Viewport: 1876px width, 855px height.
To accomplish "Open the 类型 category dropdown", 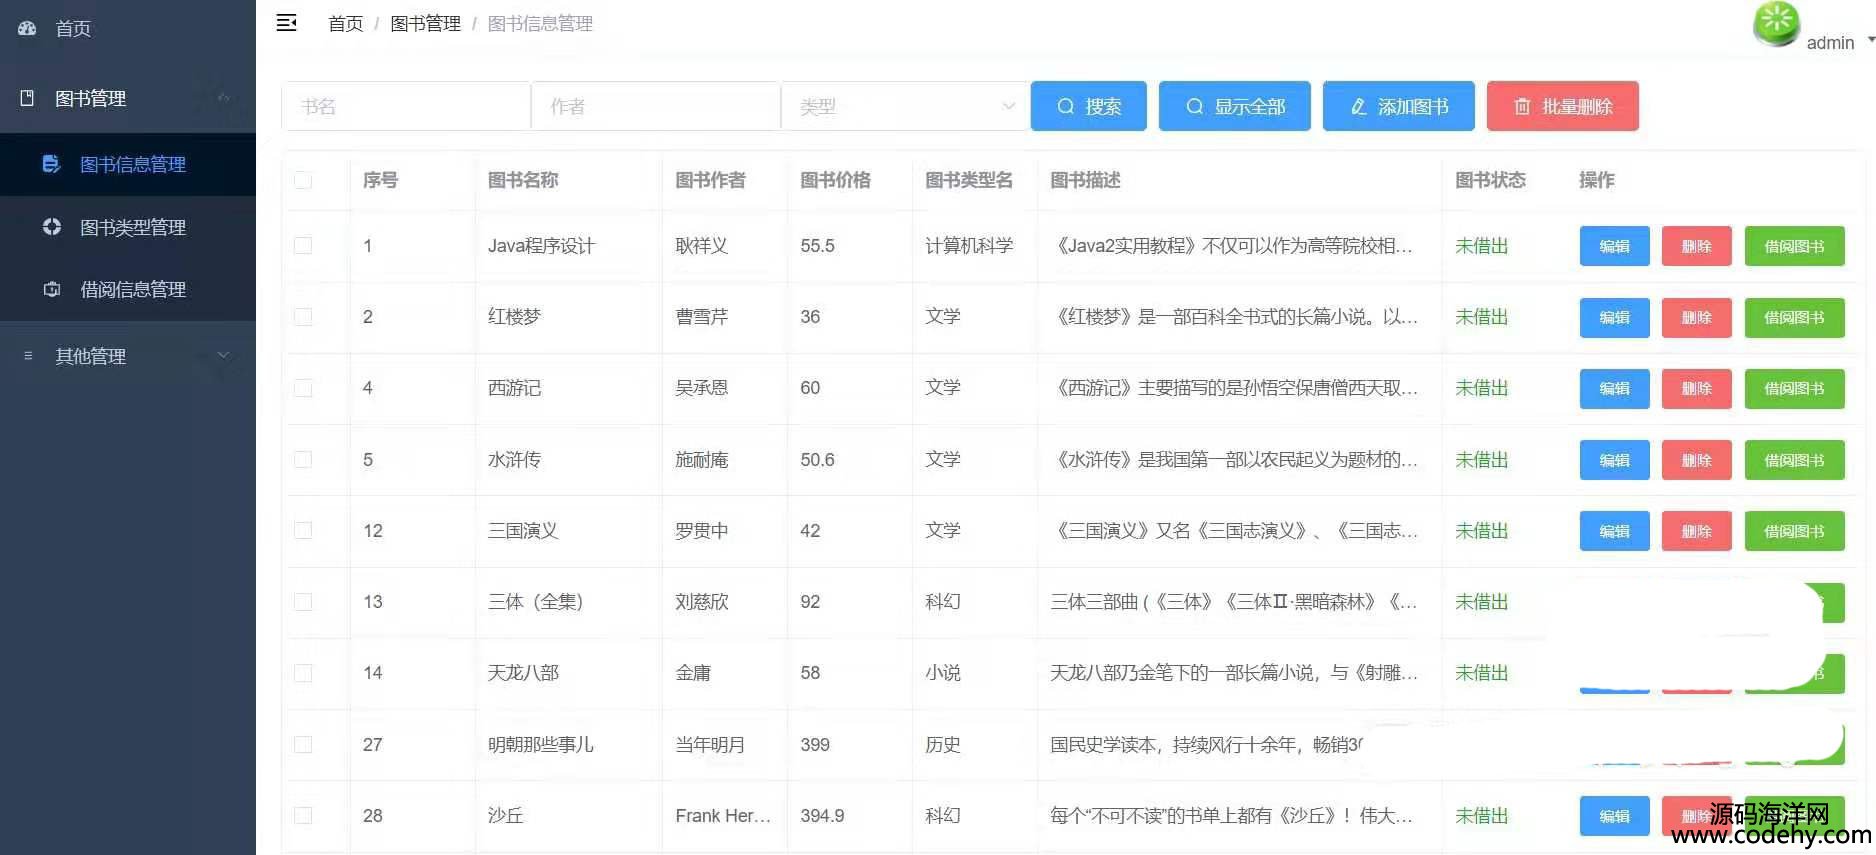I will click(904, 106).
